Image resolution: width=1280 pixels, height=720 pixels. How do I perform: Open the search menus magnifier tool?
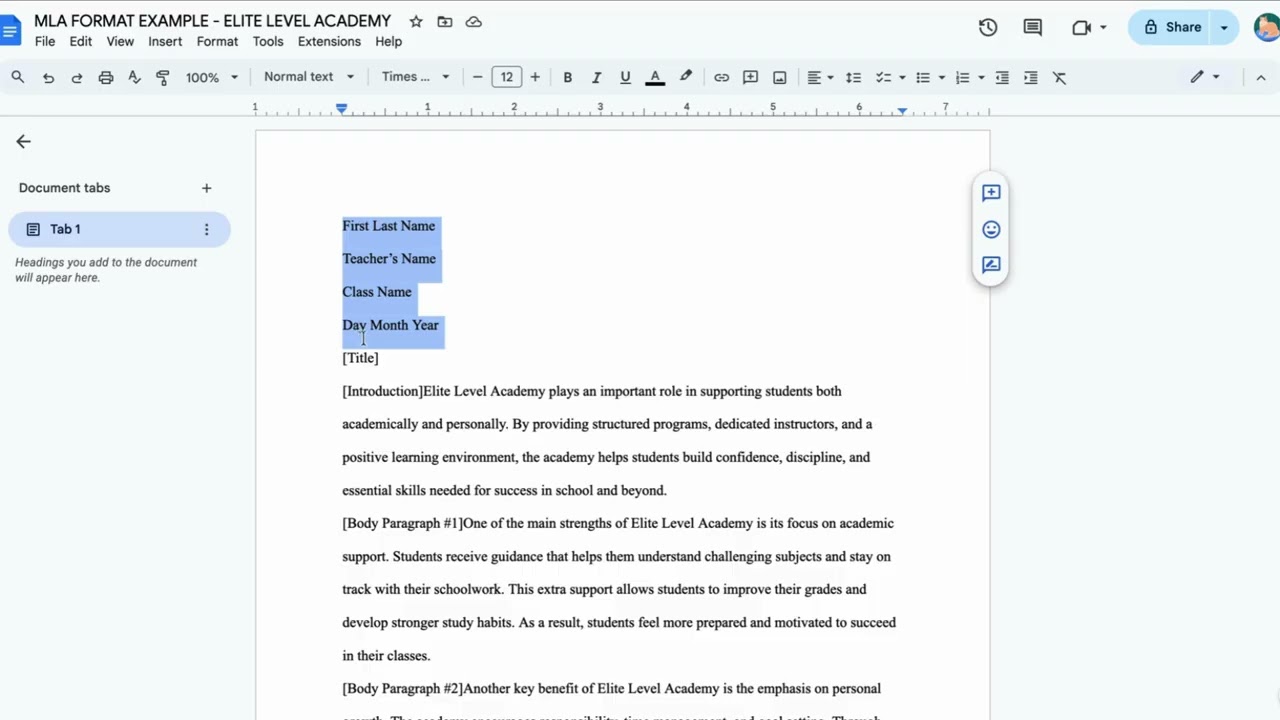coord(18,77)
